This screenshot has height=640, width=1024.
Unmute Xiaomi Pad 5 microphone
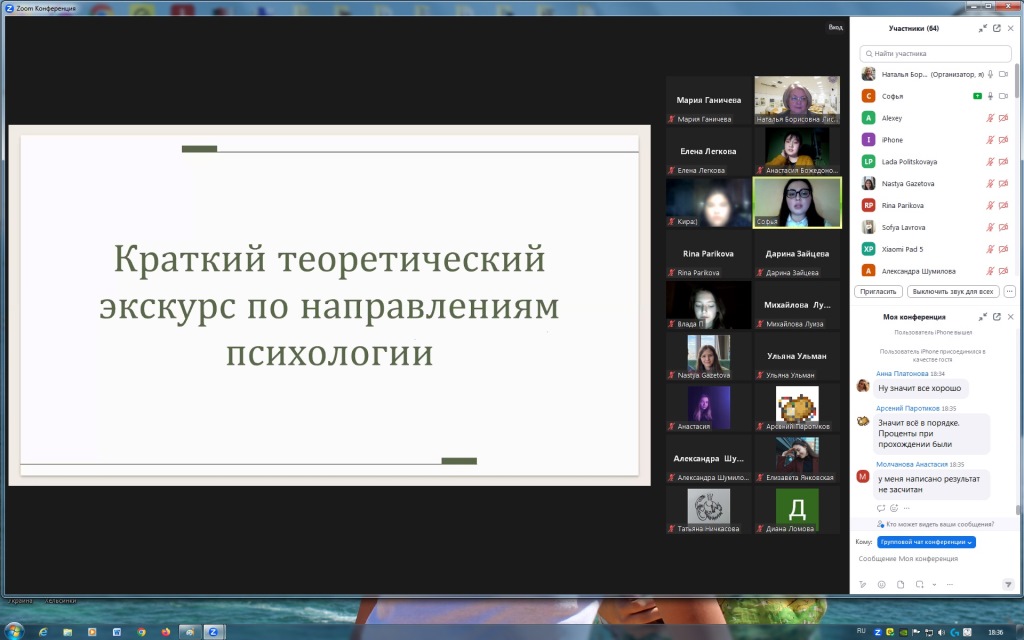(990, 249)
